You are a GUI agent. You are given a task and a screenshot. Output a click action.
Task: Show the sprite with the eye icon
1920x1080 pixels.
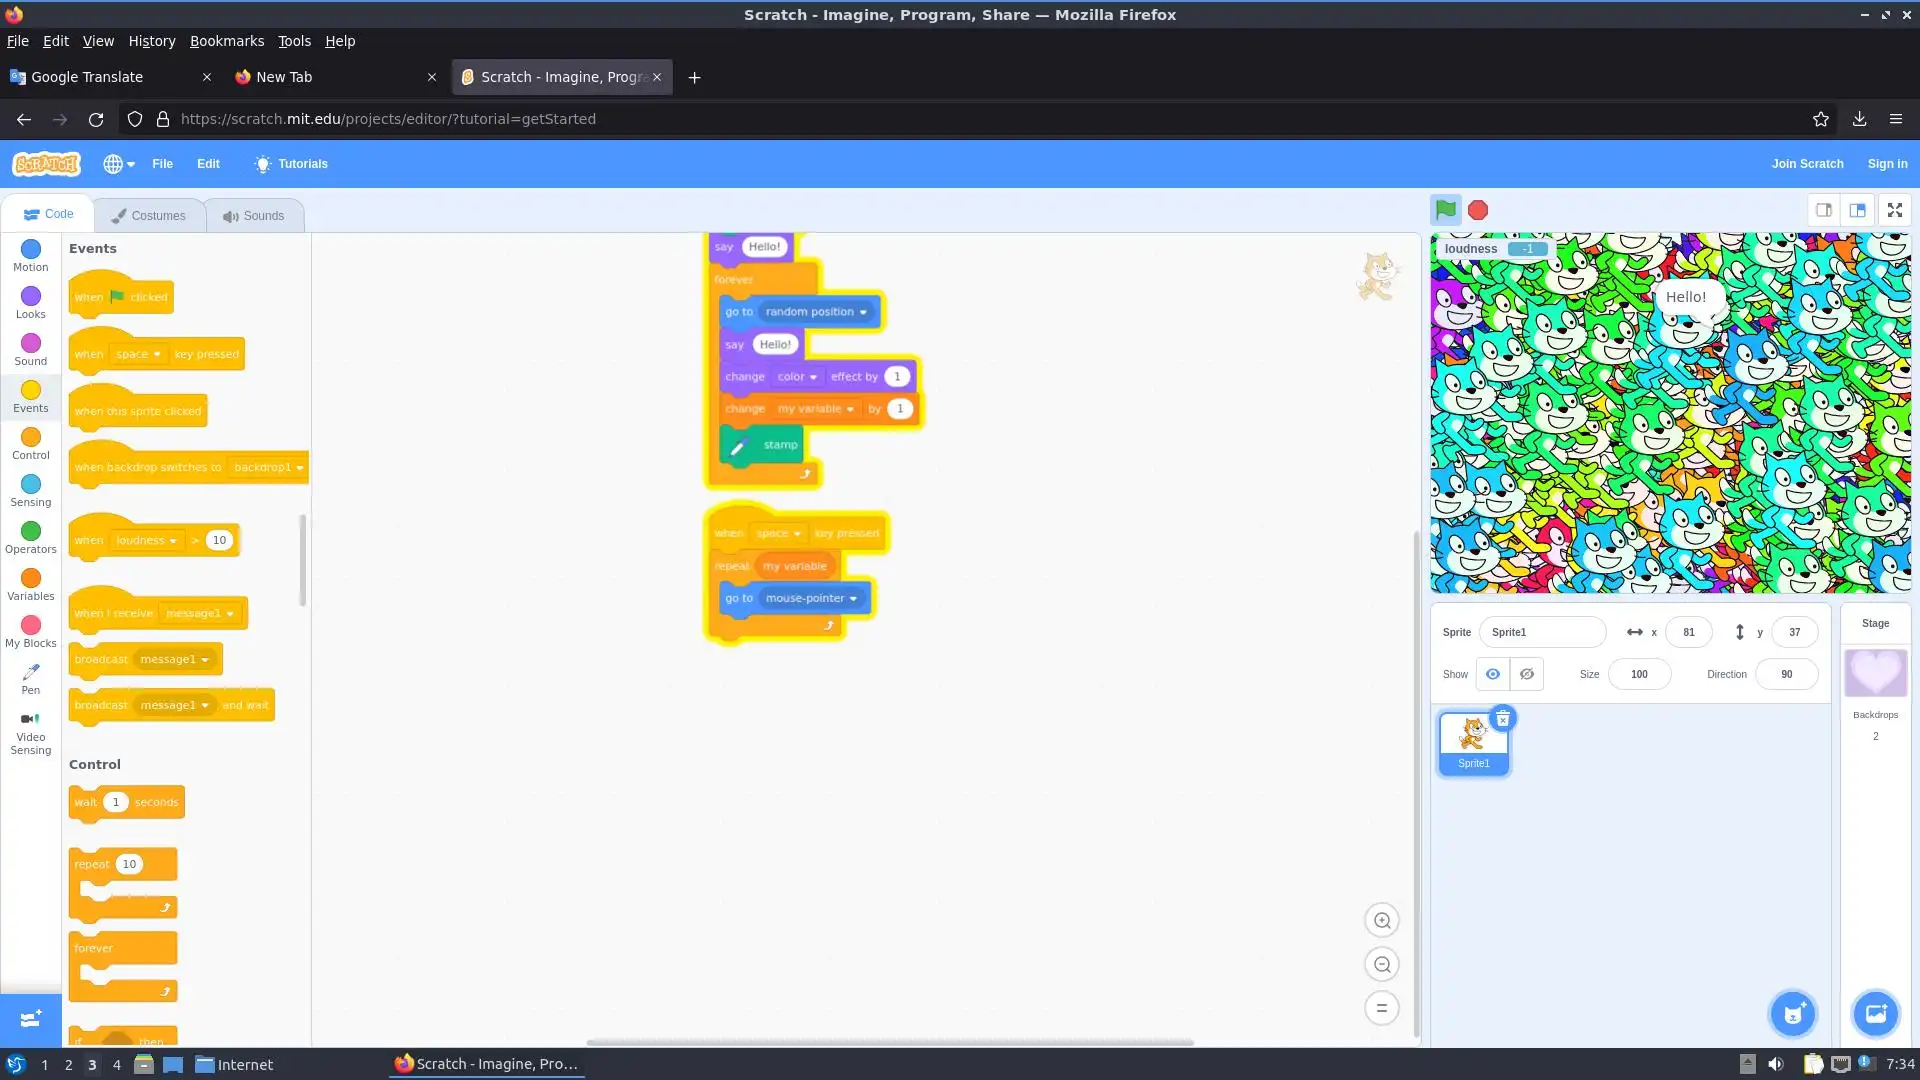1492,674
